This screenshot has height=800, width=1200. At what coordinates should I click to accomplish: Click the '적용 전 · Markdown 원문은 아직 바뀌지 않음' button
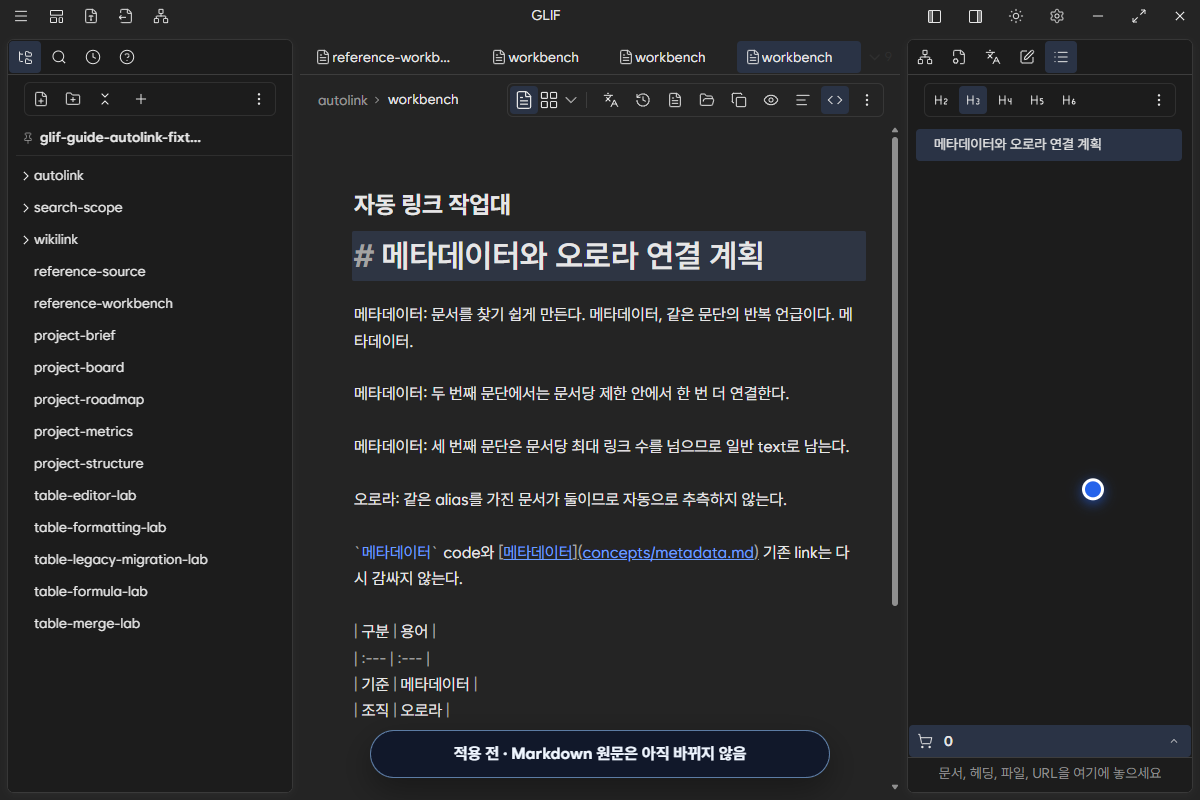pyautogui.click(x=600, y=754)
